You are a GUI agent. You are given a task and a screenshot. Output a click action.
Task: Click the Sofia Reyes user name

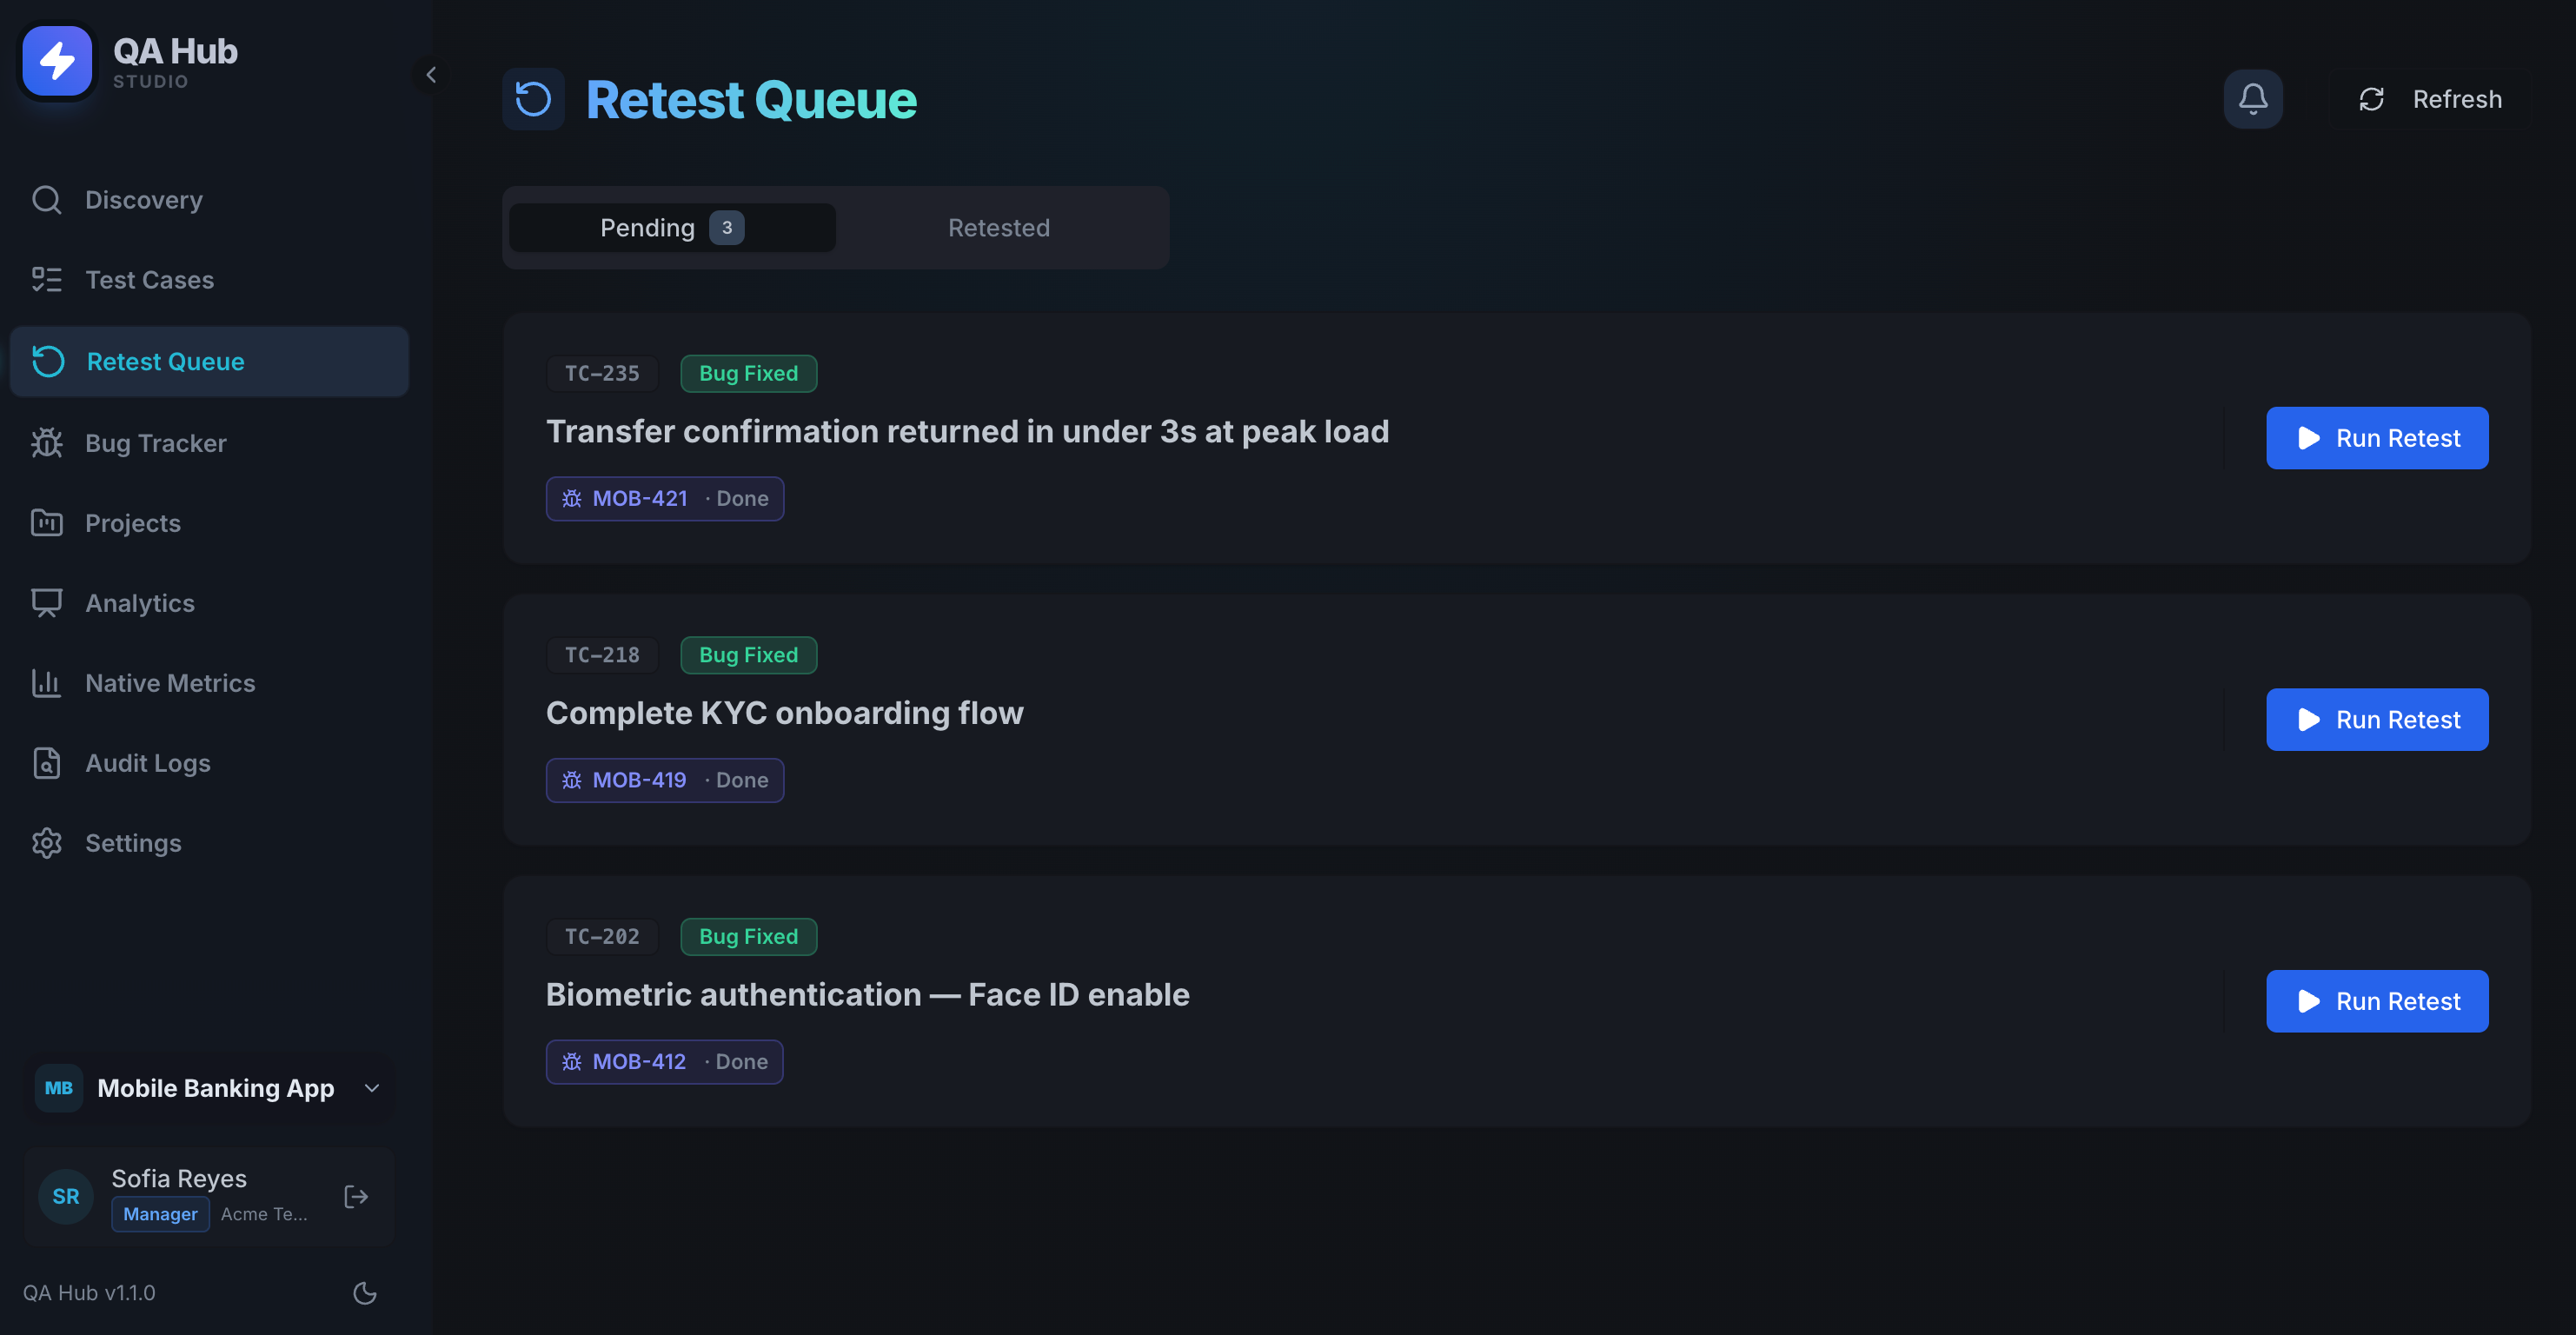pos(179,1179)
